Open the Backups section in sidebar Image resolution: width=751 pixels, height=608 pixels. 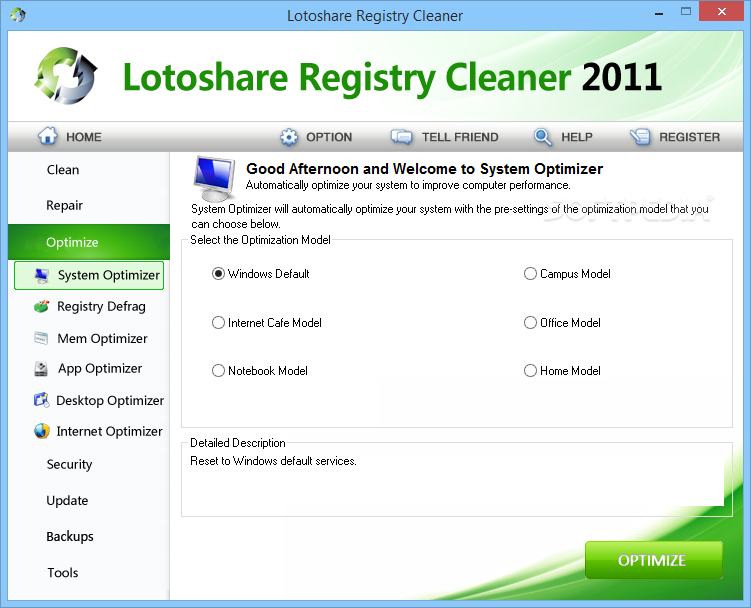pos(70,537)
